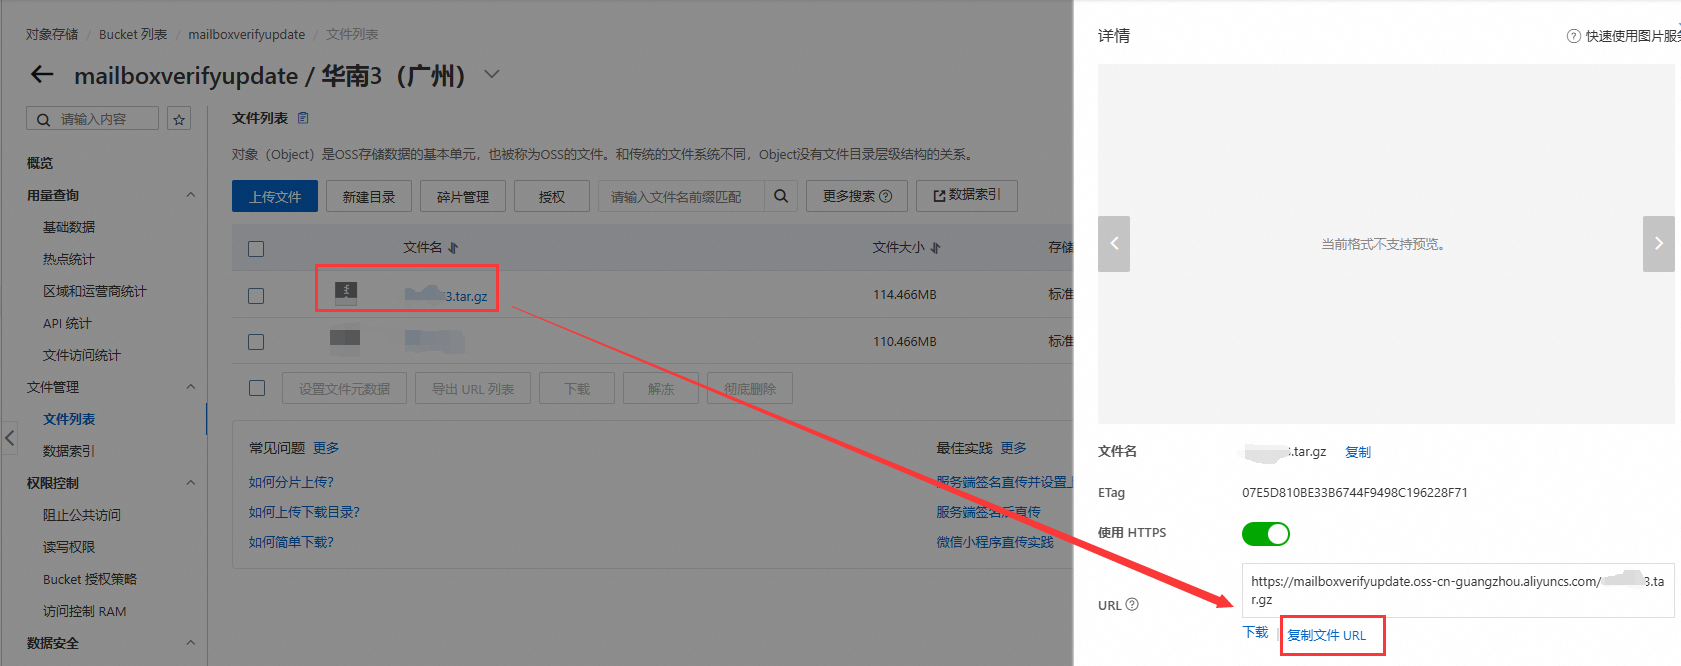Click the next preview arrow in details
Image resolution: width=1681 pixels, height=666 pixels.
point(1658,244)
